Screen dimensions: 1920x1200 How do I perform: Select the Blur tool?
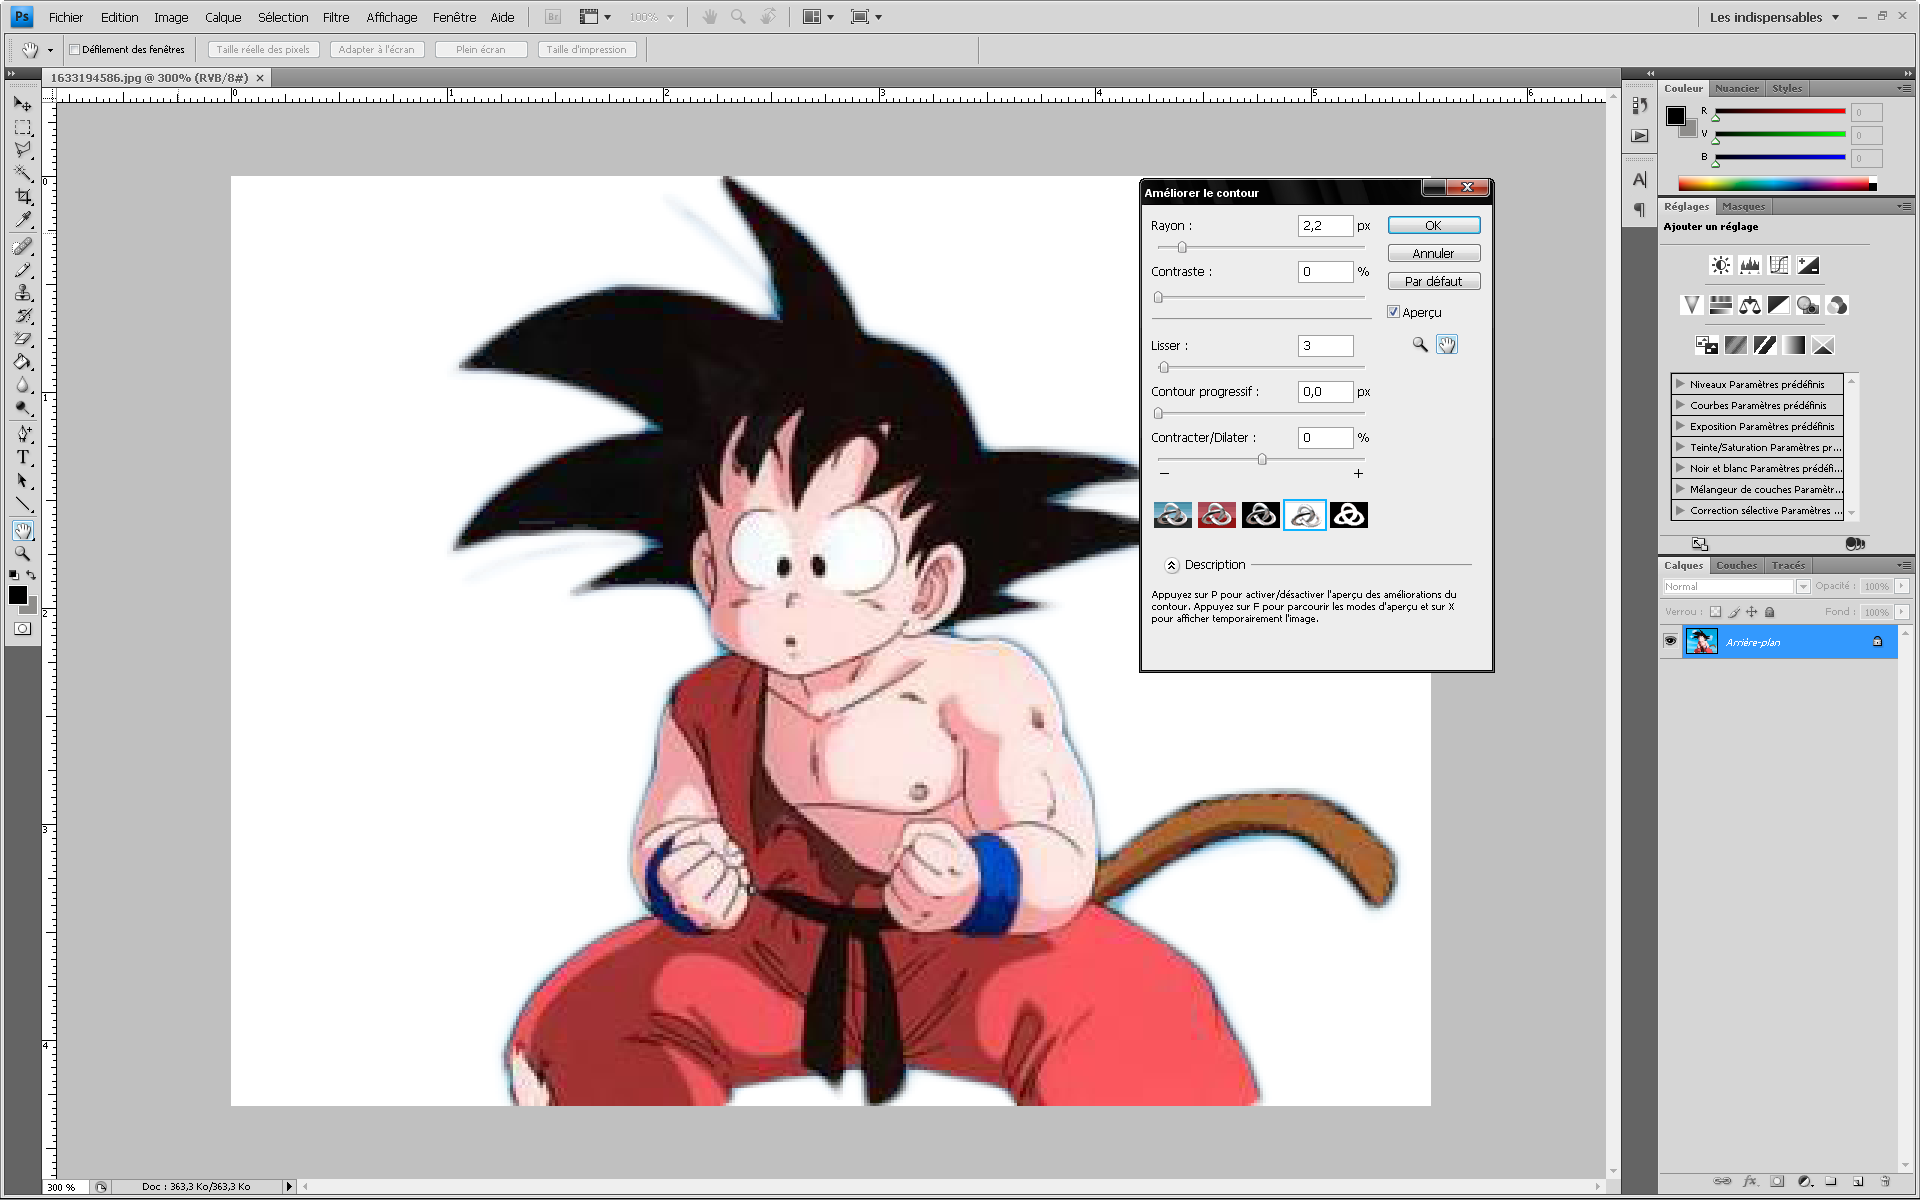tap(22, 385)
